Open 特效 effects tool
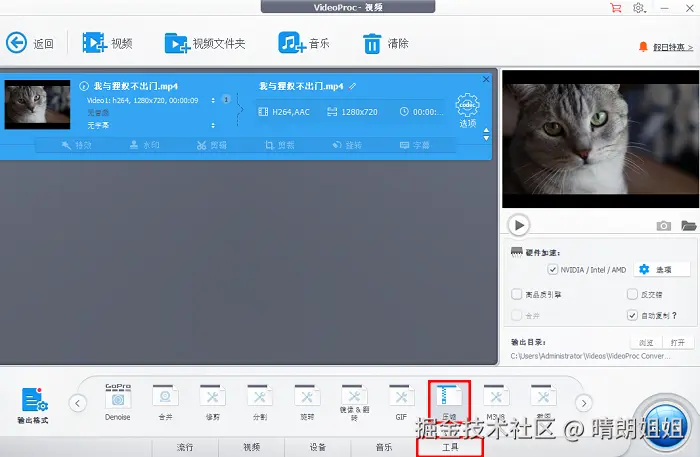700x457 pixels. pos(76,145)
